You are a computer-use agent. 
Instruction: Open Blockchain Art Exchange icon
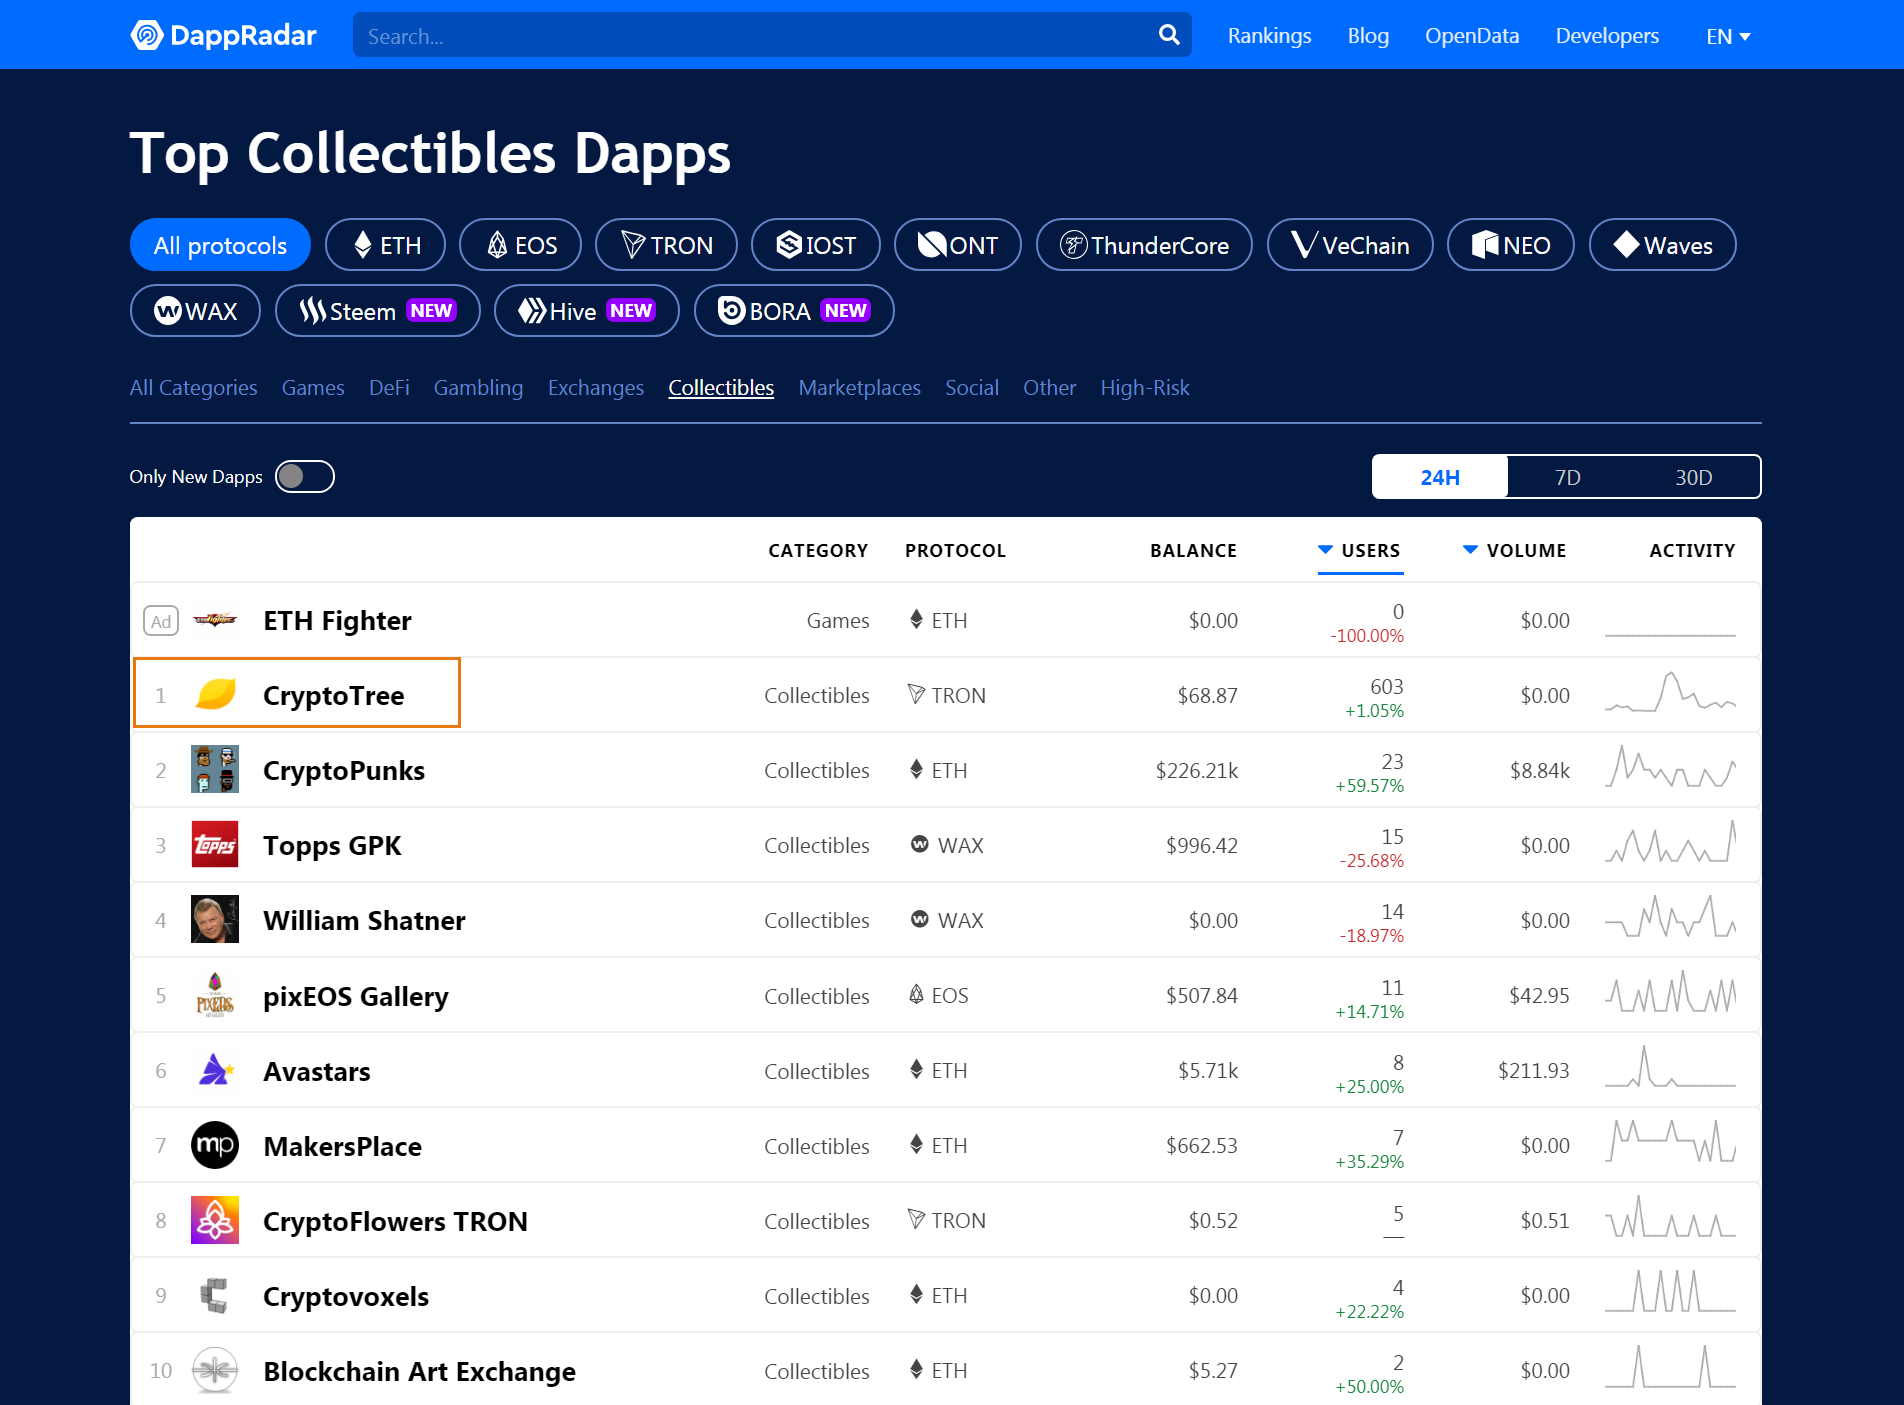coord(215,1370)
